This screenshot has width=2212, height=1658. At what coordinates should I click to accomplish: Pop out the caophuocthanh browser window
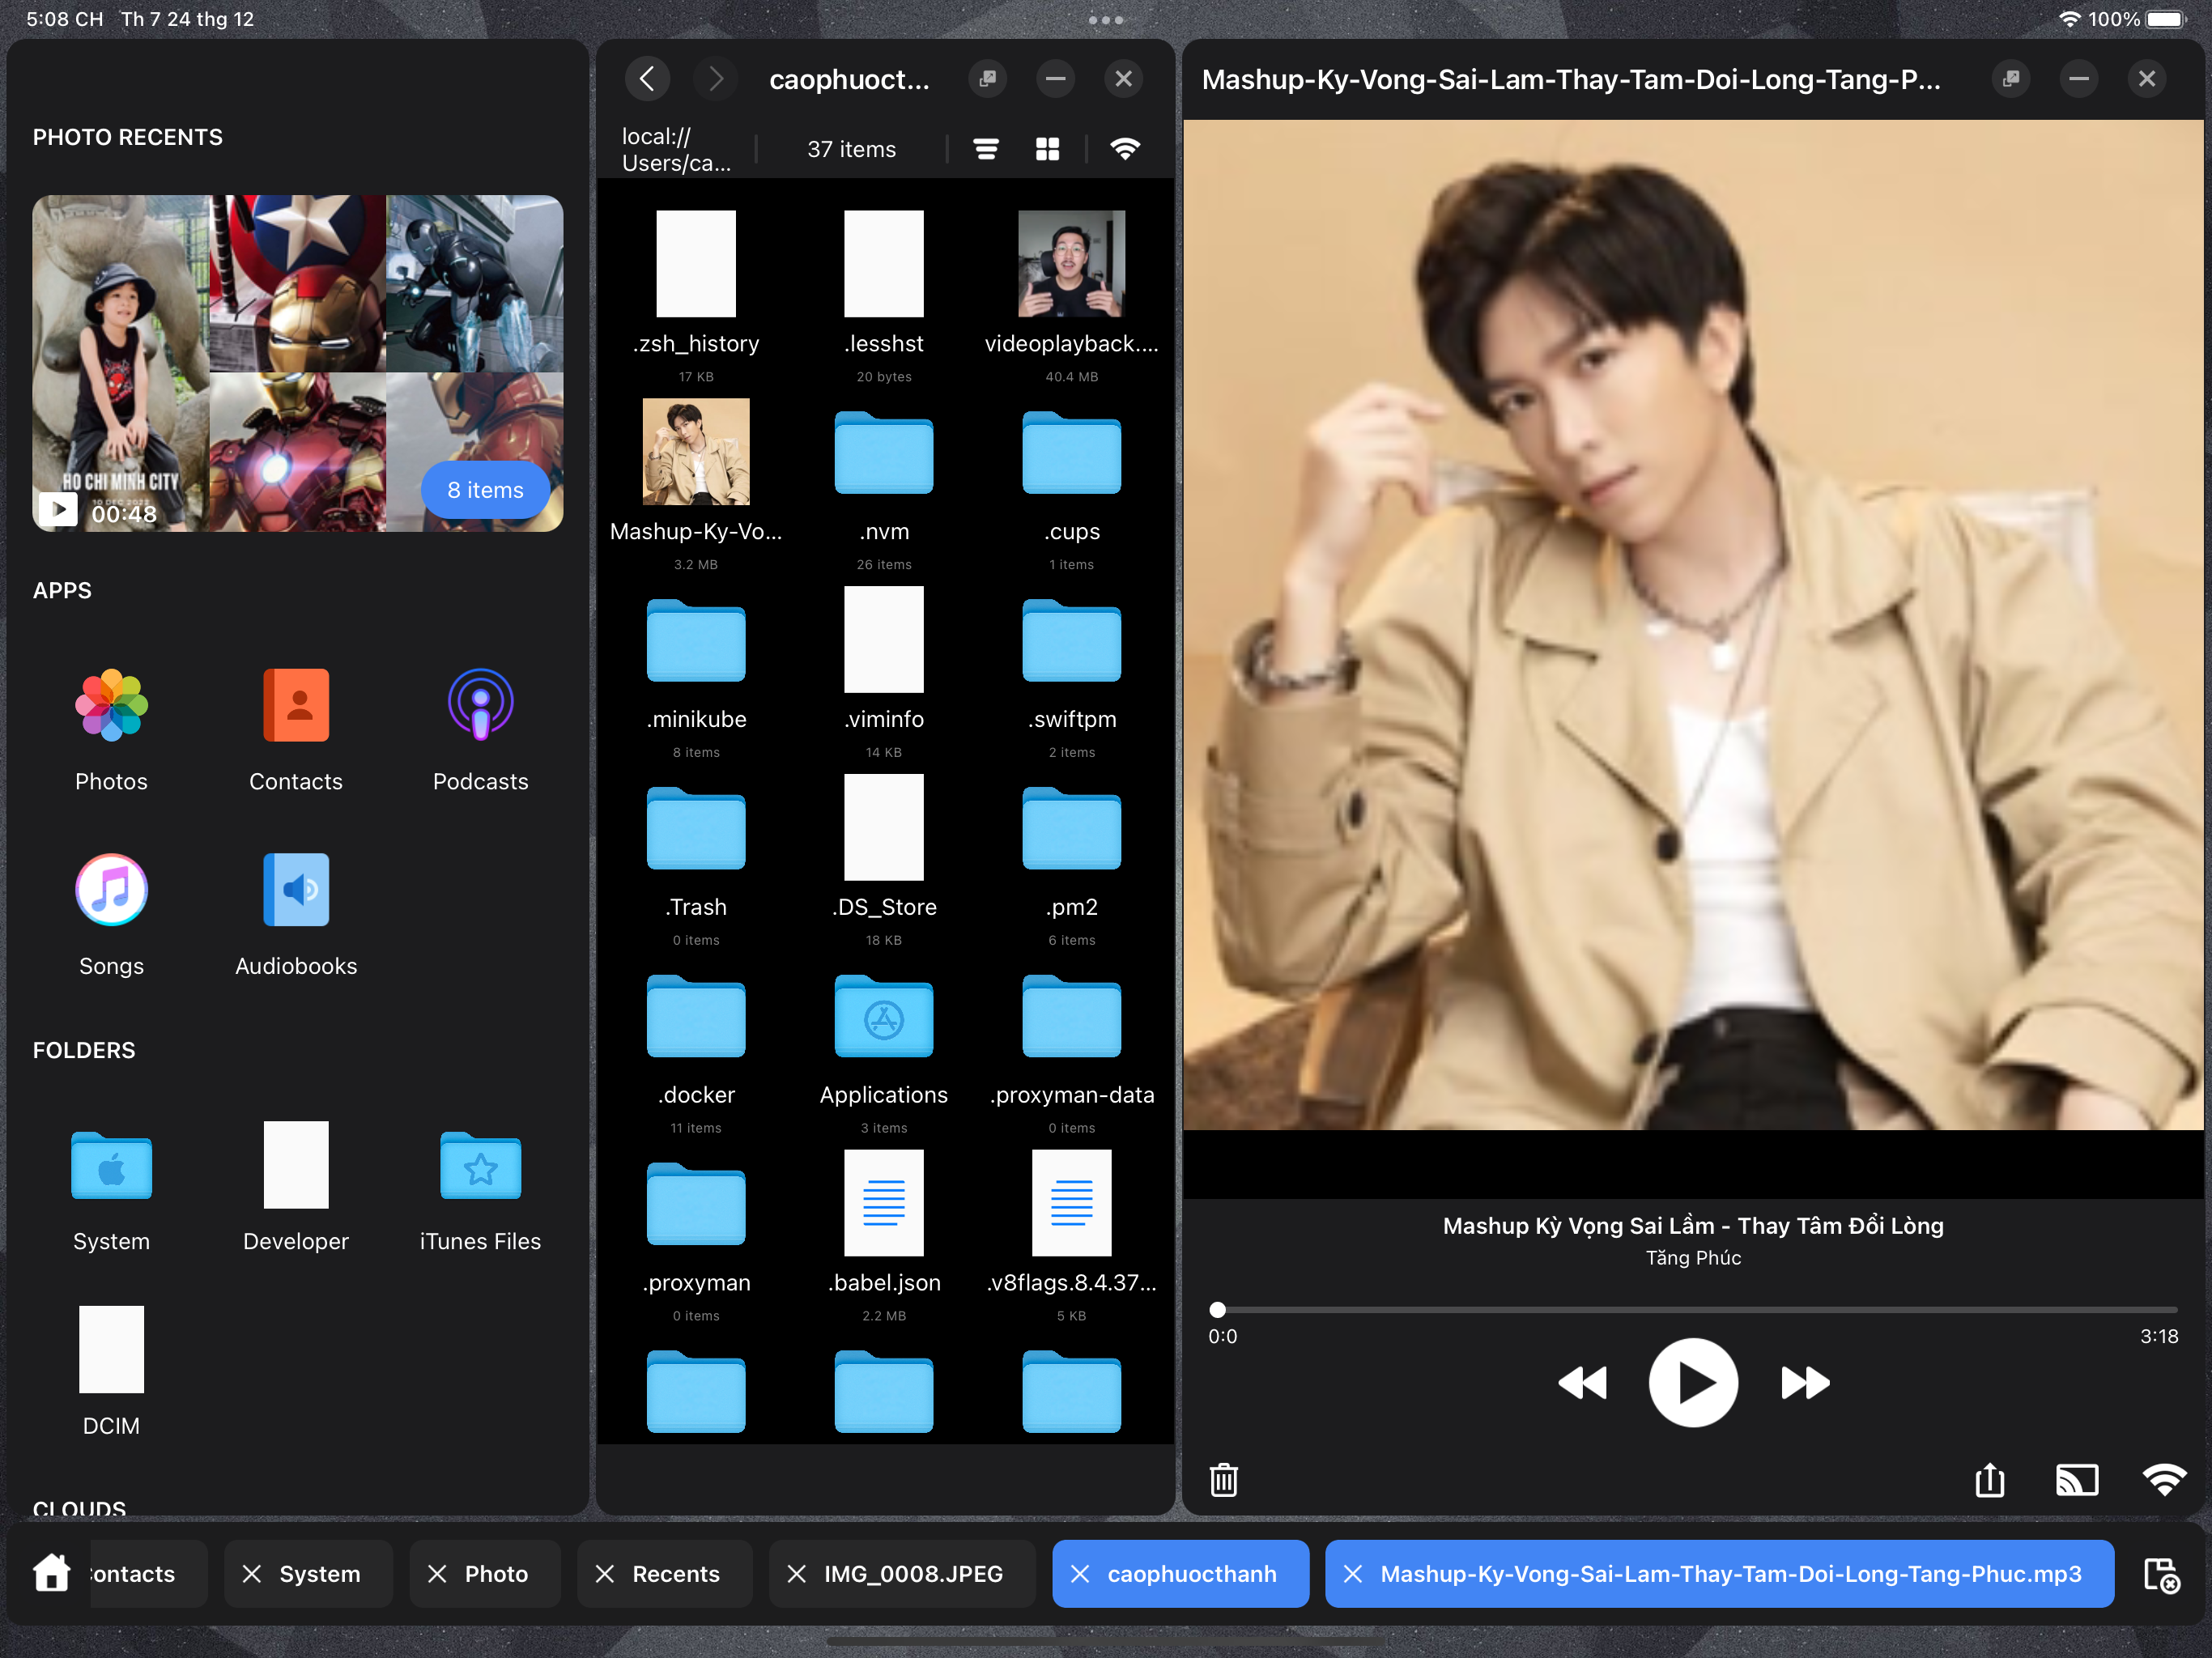coord(987,79)
